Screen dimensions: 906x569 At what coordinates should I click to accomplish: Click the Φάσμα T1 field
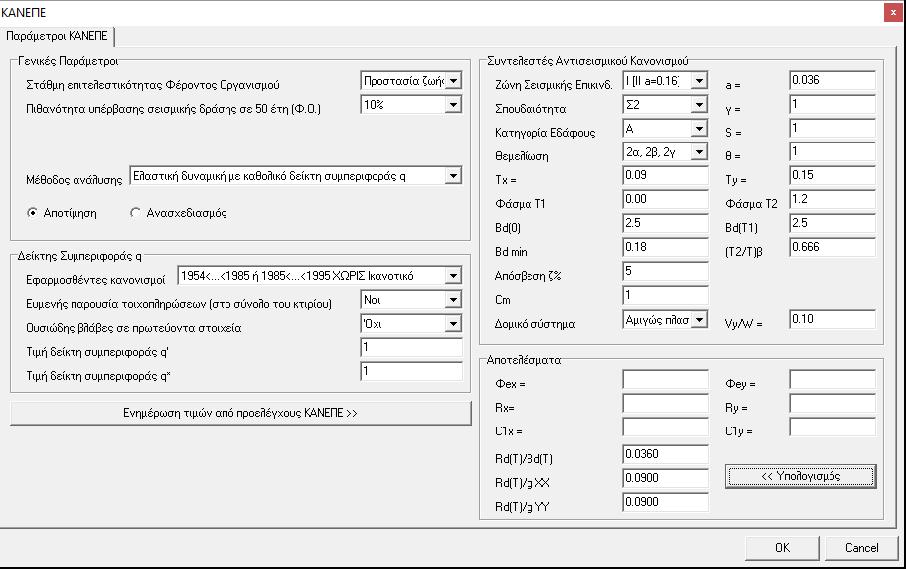(665, 199)
